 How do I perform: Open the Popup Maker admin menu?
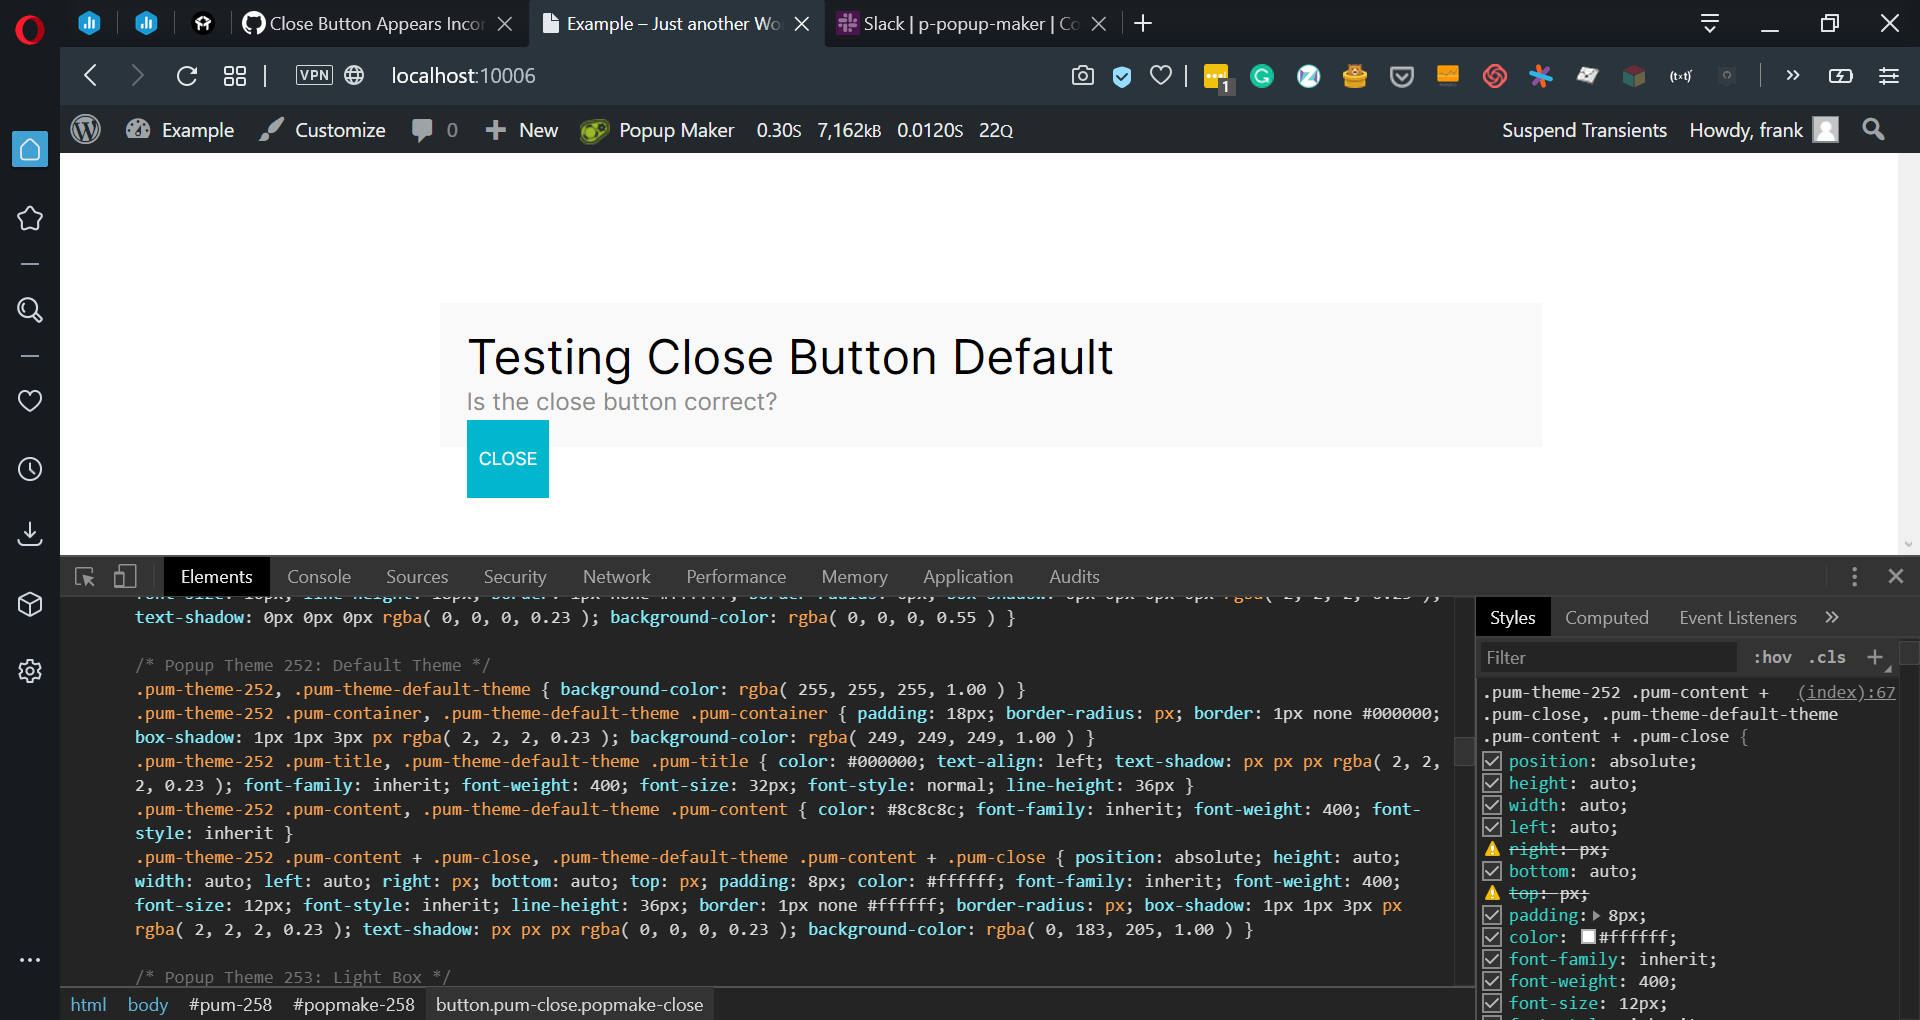[657, 130]
